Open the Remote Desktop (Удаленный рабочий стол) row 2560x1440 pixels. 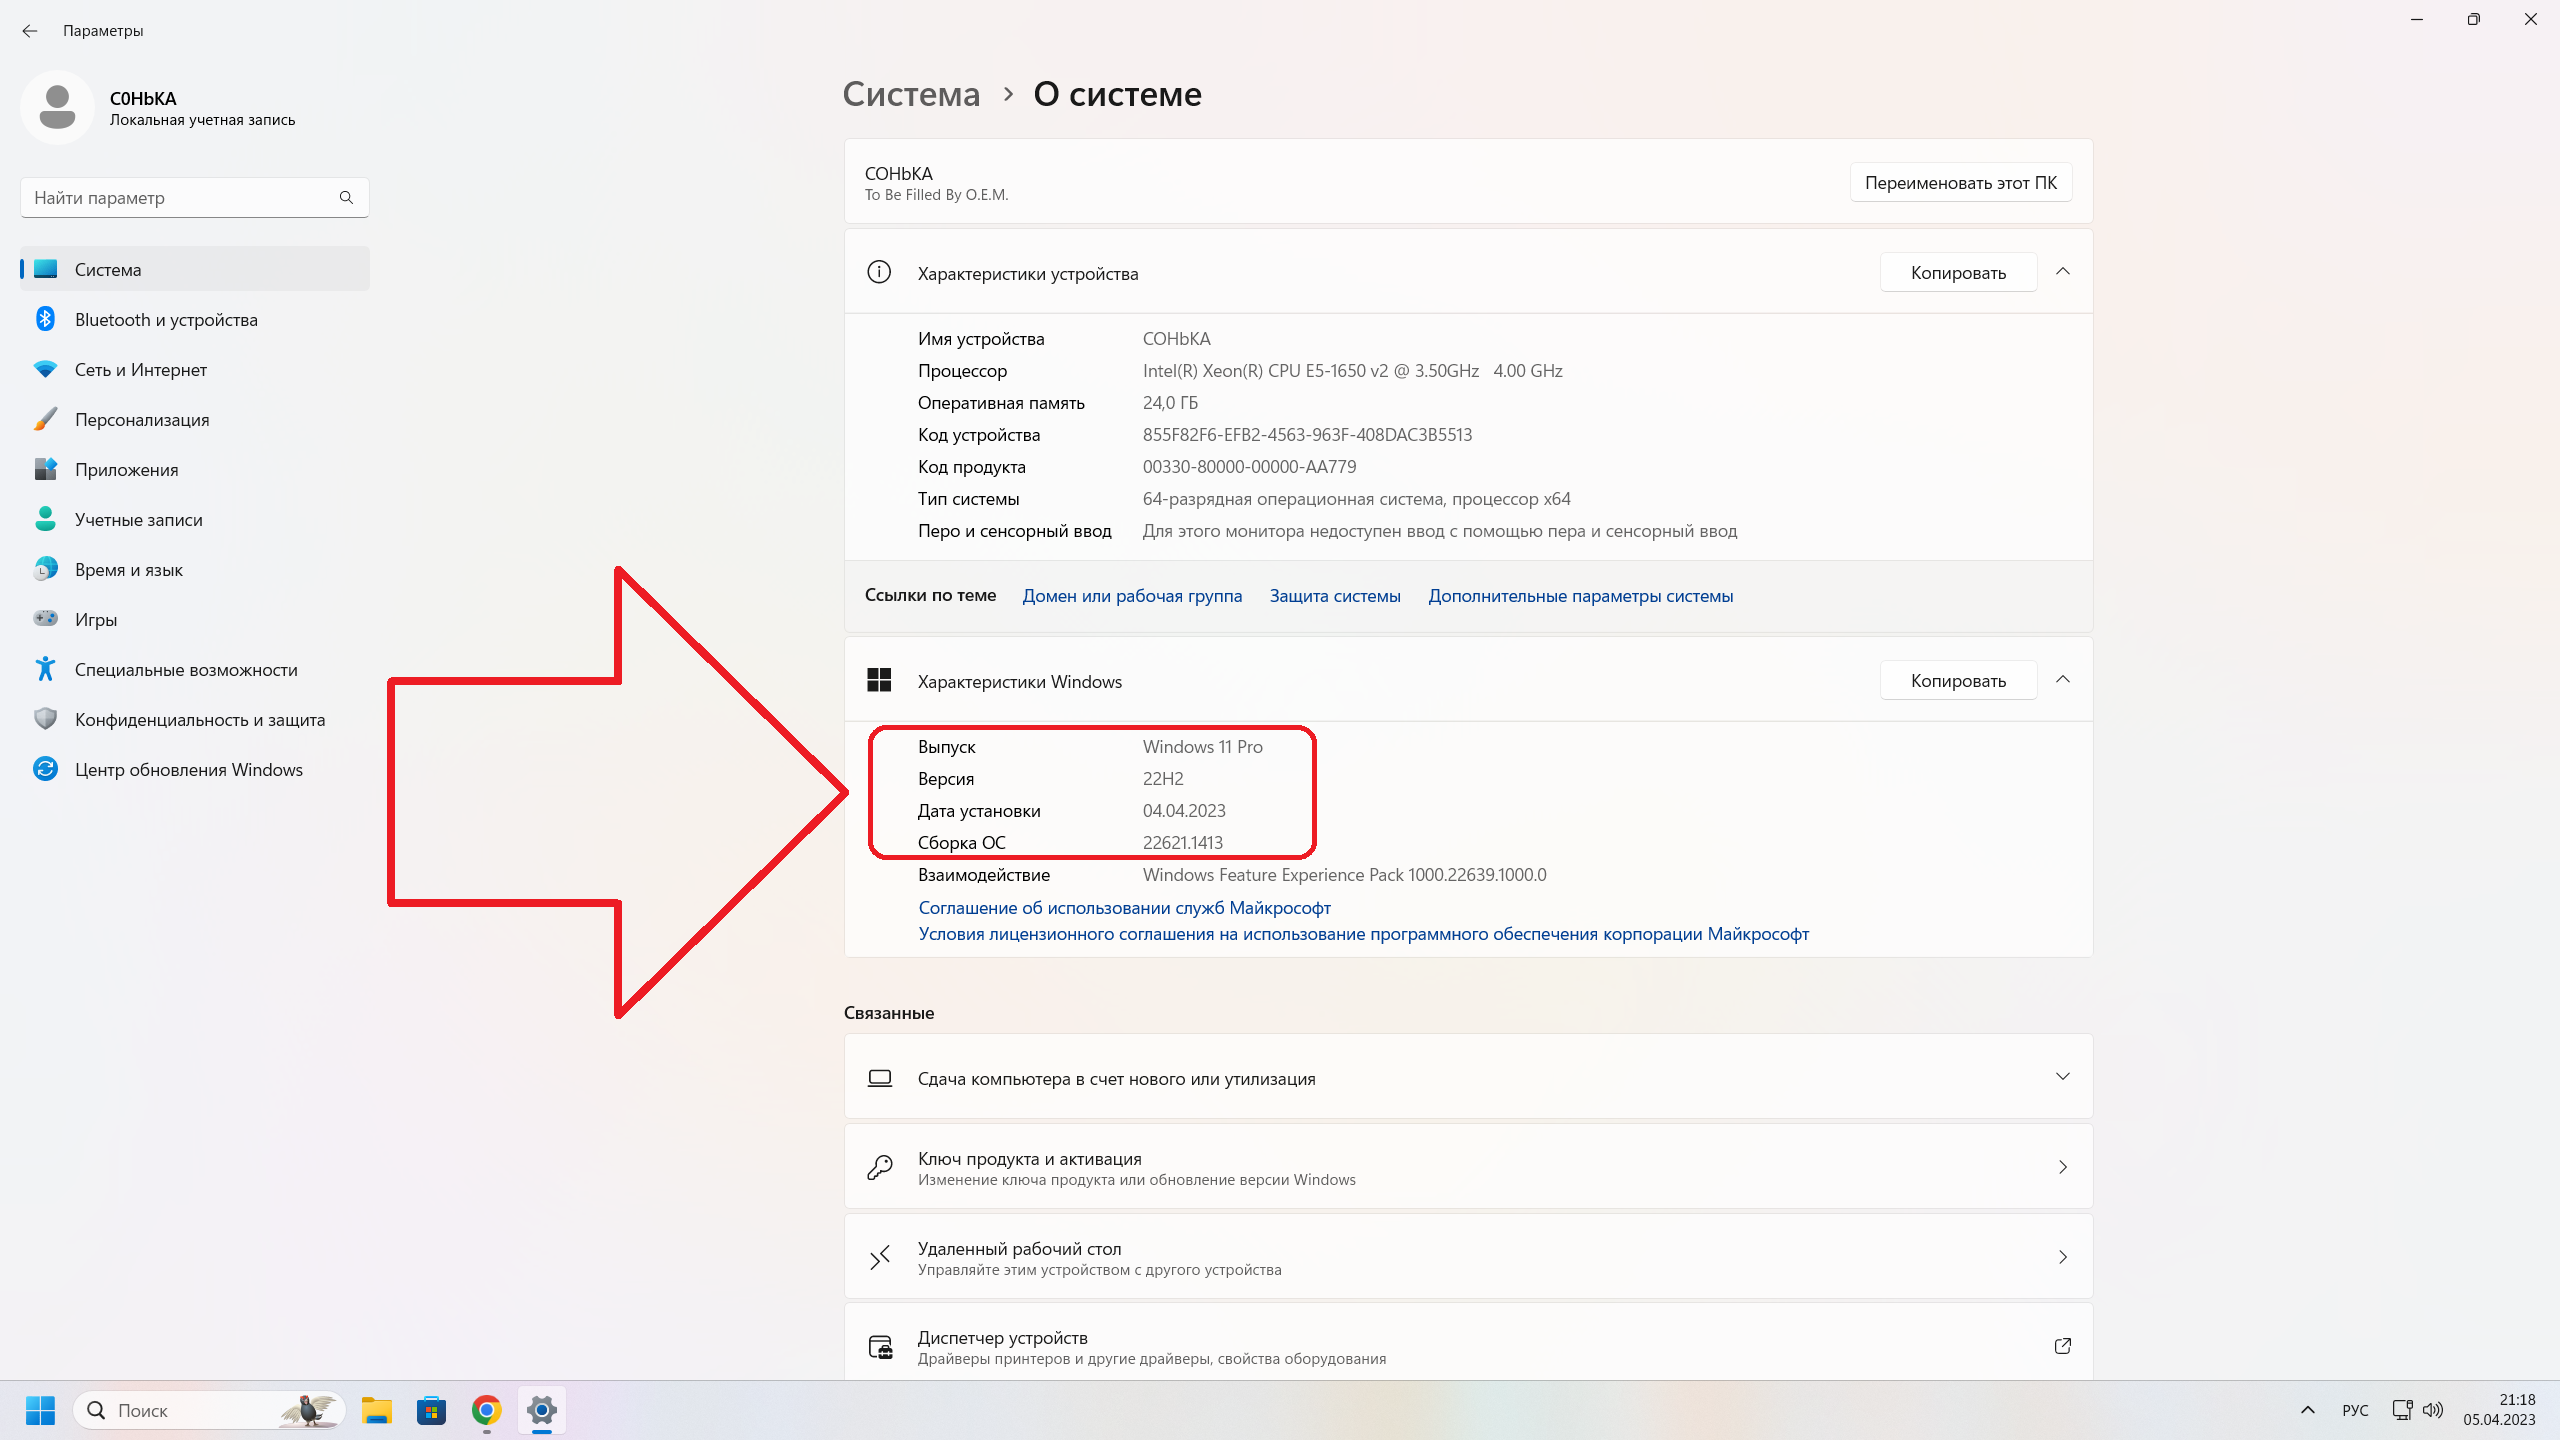point(1468,1257)
